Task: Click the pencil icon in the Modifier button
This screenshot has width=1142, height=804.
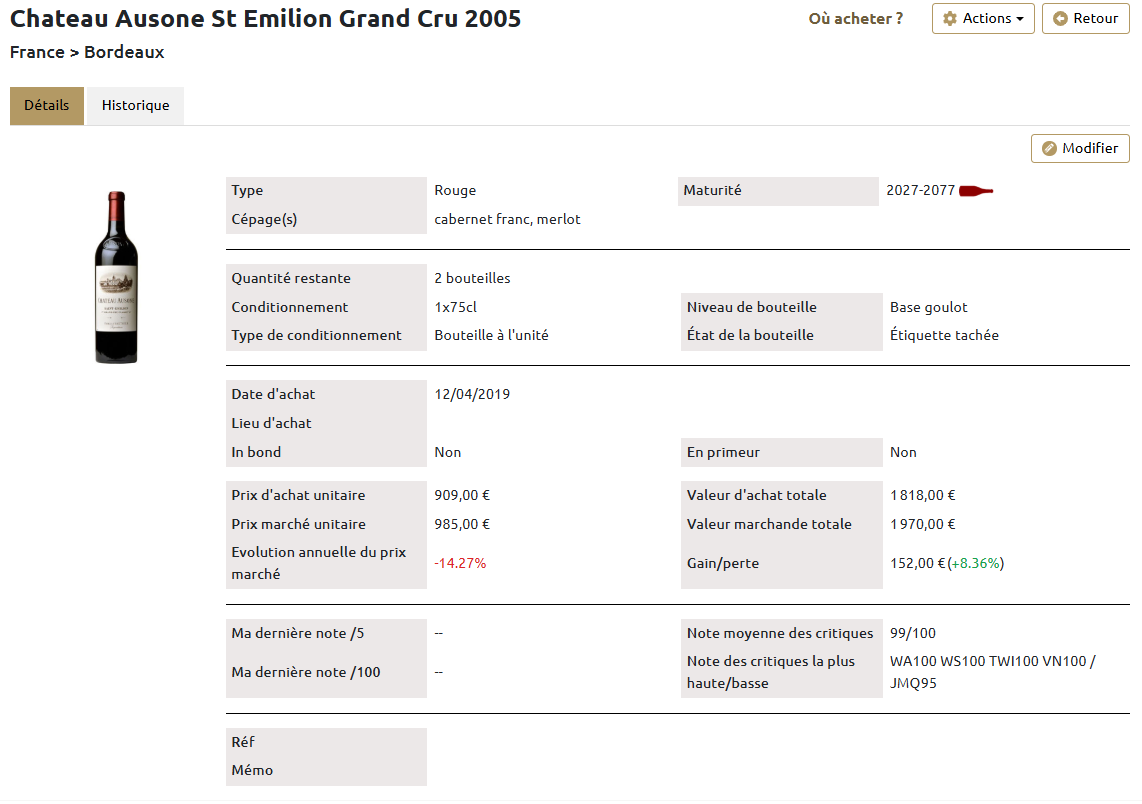Action: pyautogui.click(x=1050, y=148)
